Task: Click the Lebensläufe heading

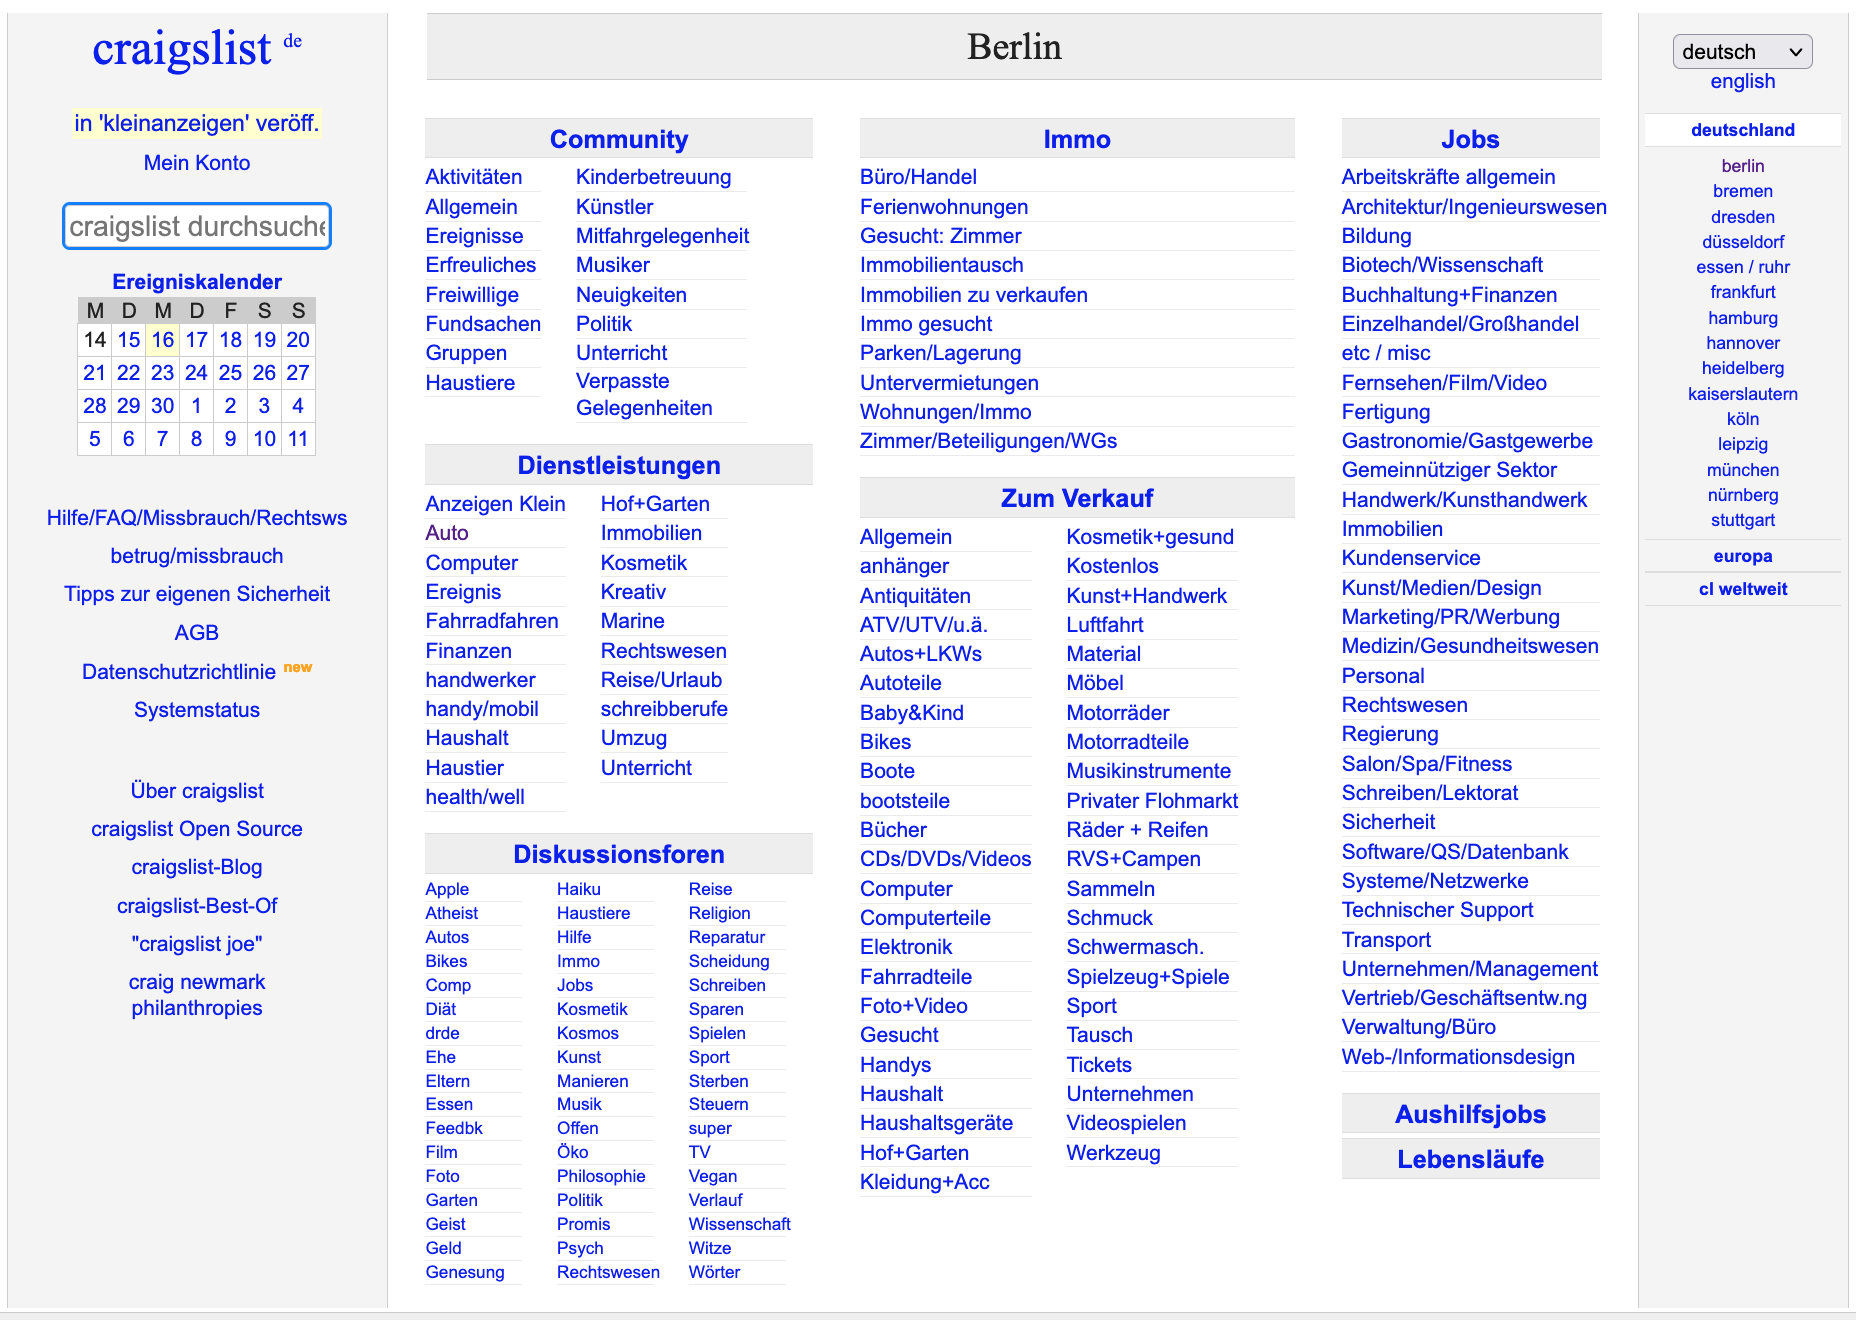Action: coord(1469,1159)
